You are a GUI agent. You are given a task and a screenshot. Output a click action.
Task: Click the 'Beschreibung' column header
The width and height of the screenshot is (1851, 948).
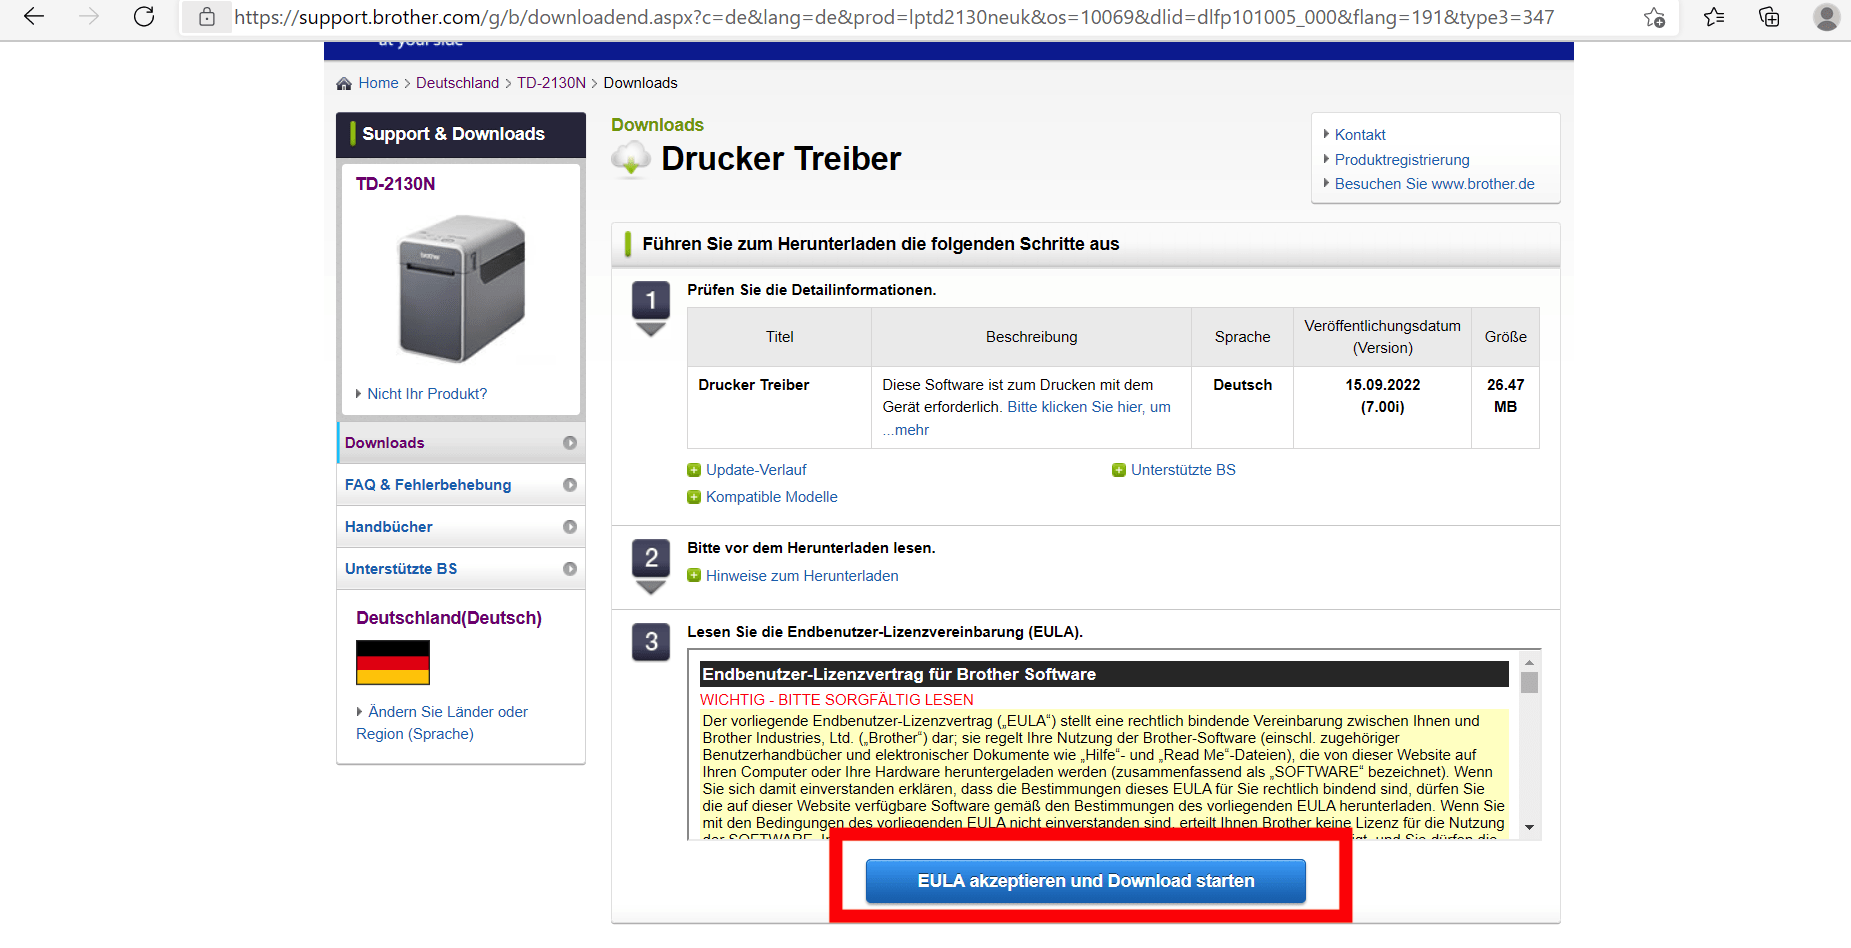click(x=1031, y=337)
